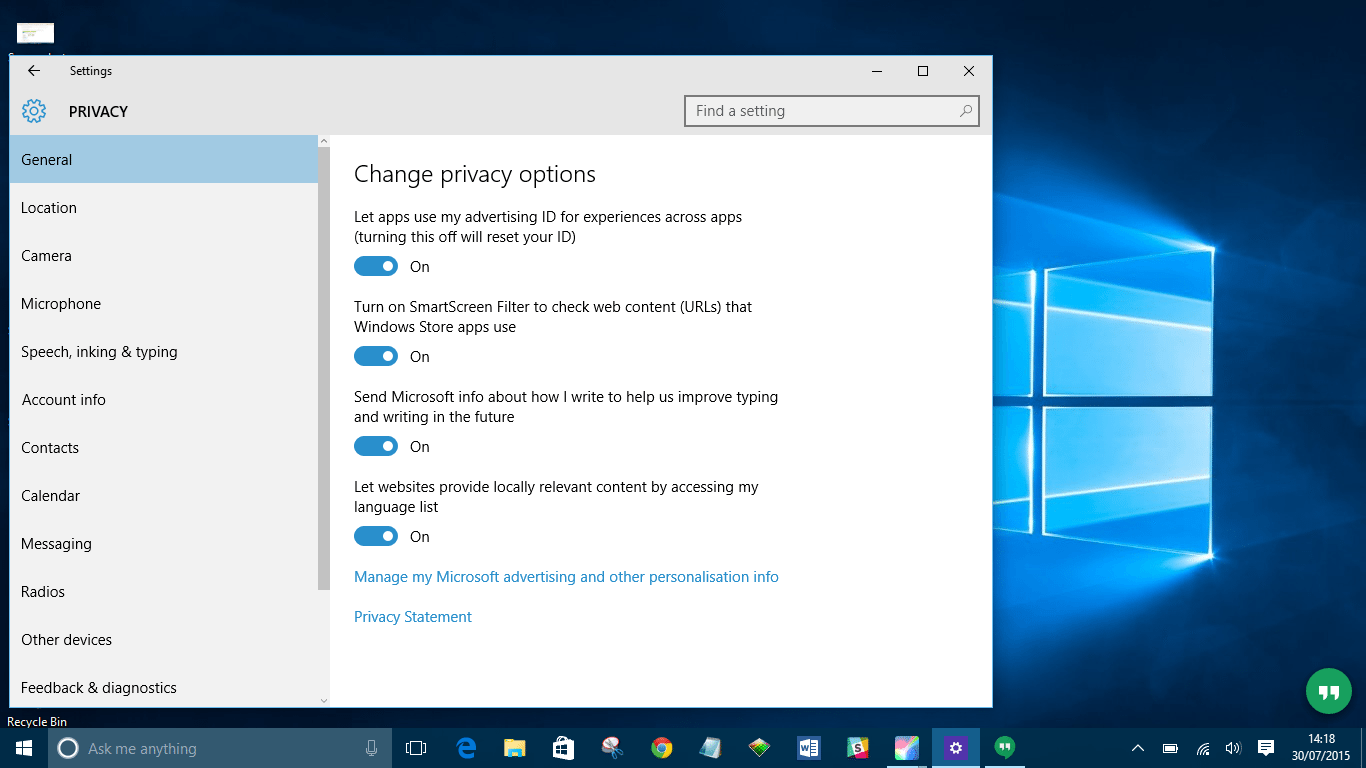
Task: Open Task View on the taskbar
Action: [416, 748]
